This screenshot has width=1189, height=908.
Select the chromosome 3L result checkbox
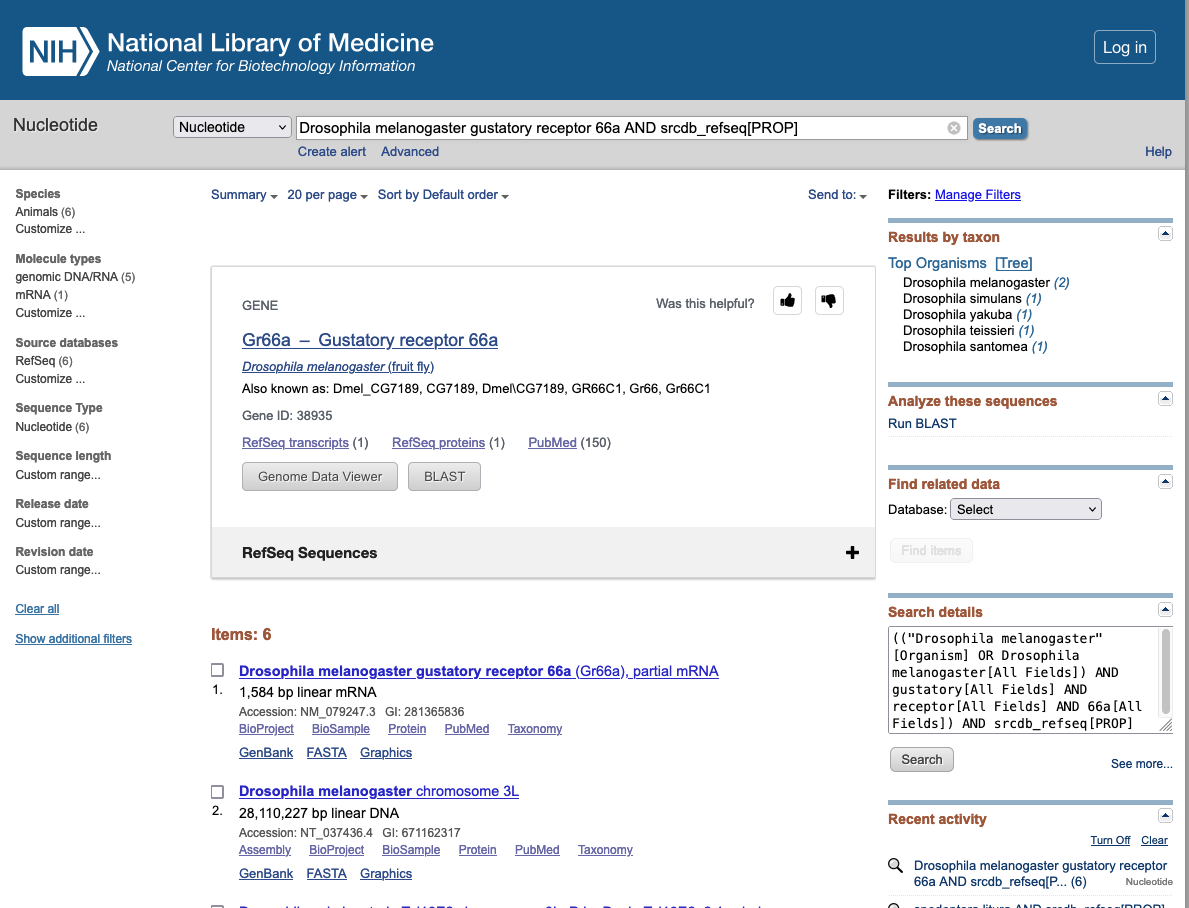(218, 791)
